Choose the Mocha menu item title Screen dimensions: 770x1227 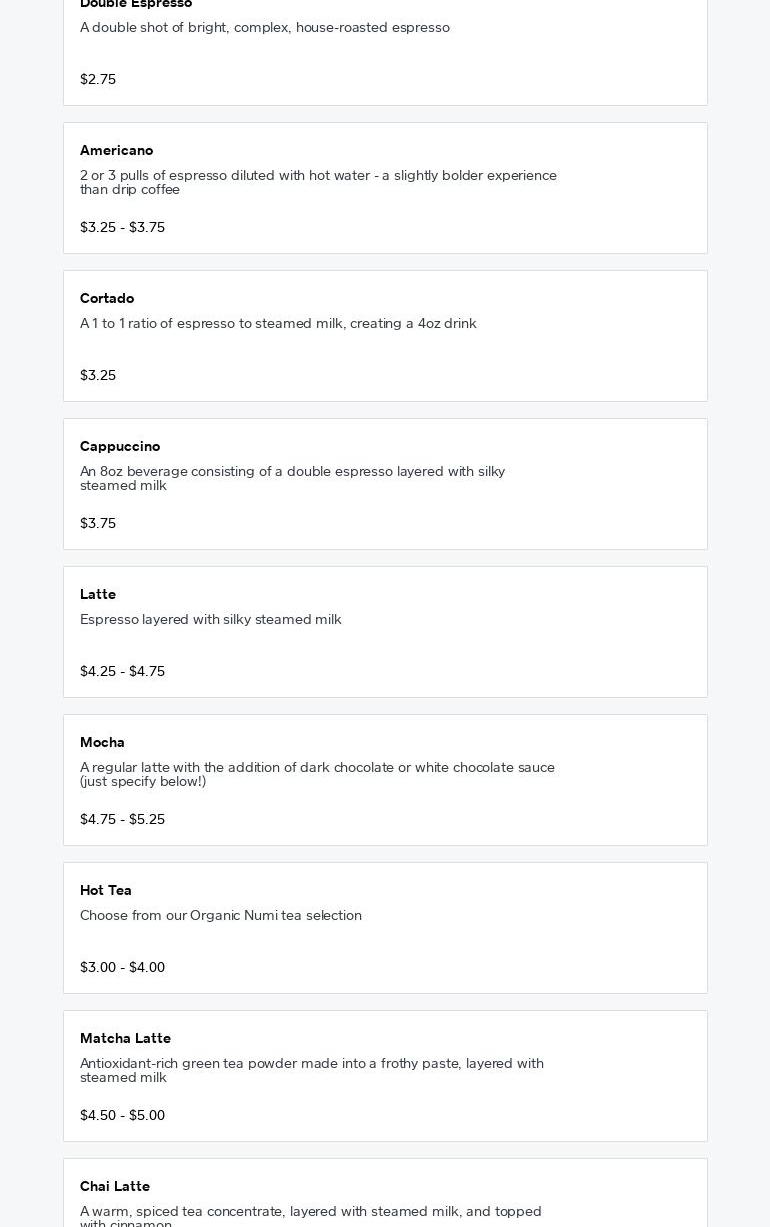click(x=102, y=742)
